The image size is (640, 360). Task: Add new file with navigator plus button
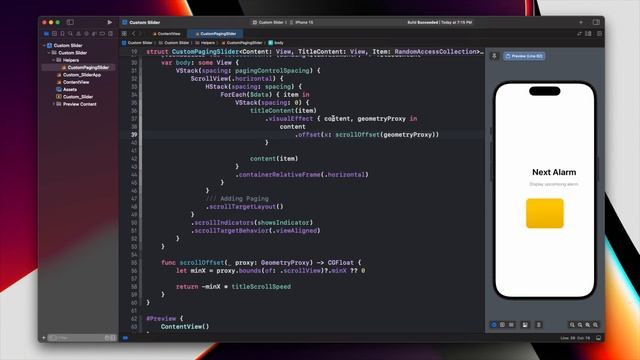click(x=44, y=338)
